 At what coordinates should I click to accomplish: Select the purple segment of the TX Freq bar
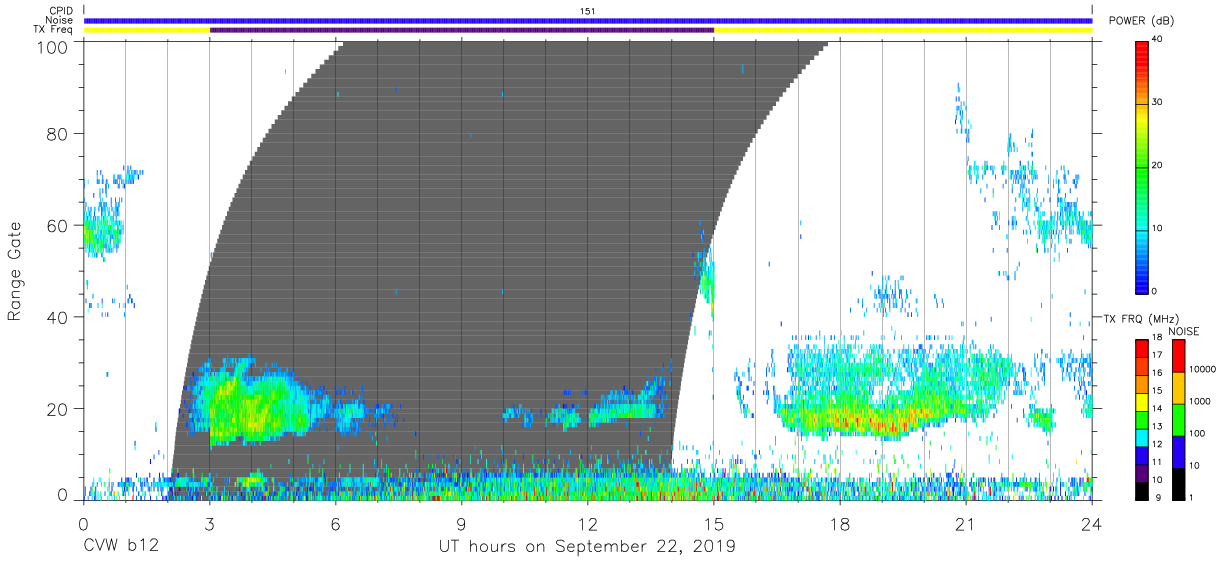pyautogui.click(x=462, y=30)
